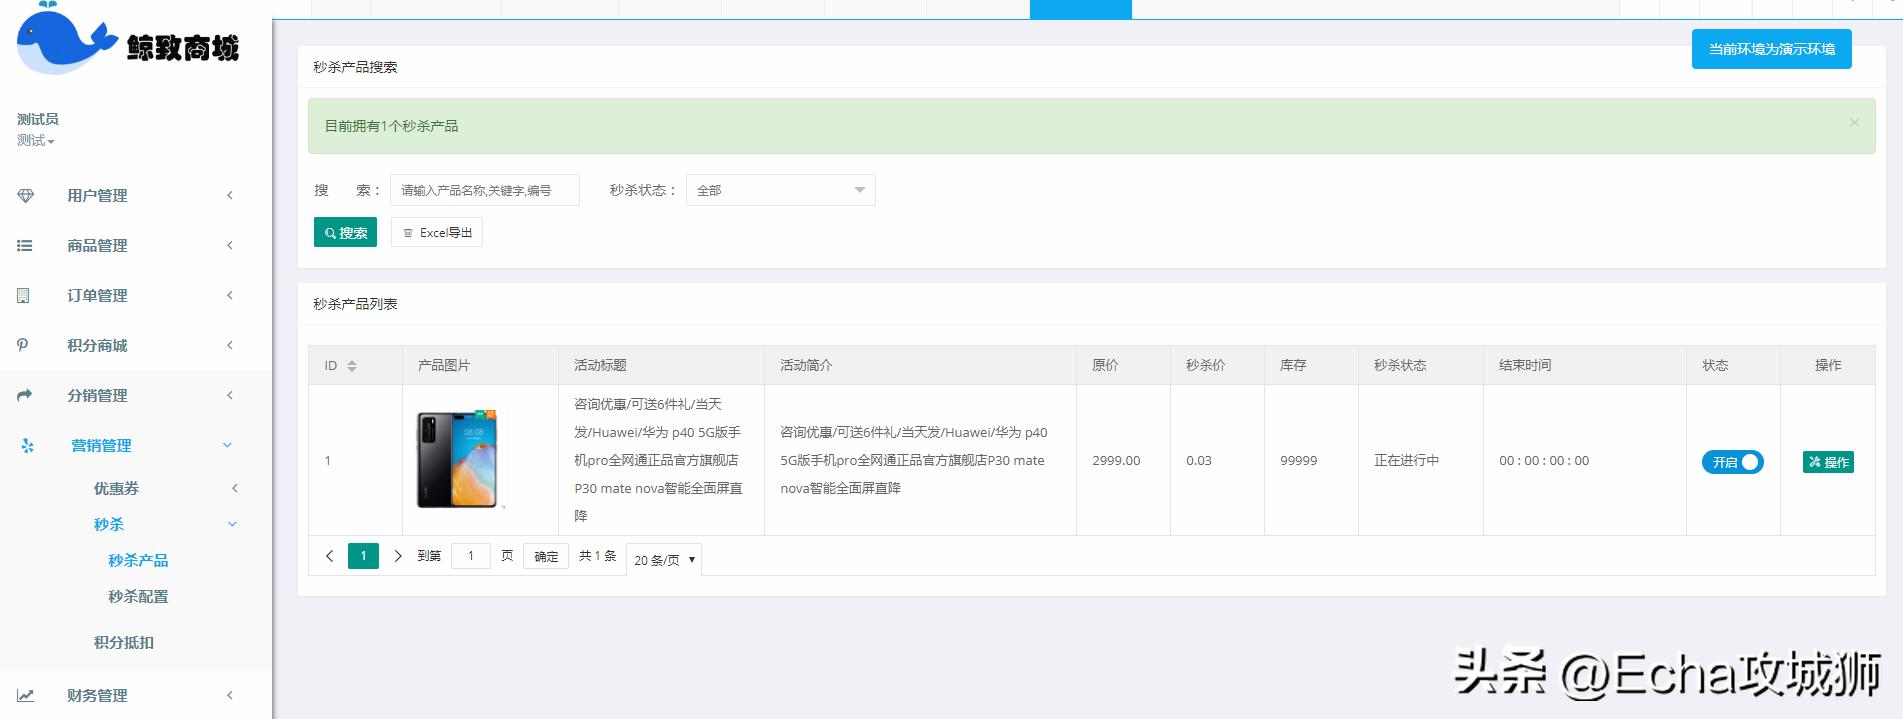
Task: Expand the 财务管理 menu
Action: click(135, 696)
